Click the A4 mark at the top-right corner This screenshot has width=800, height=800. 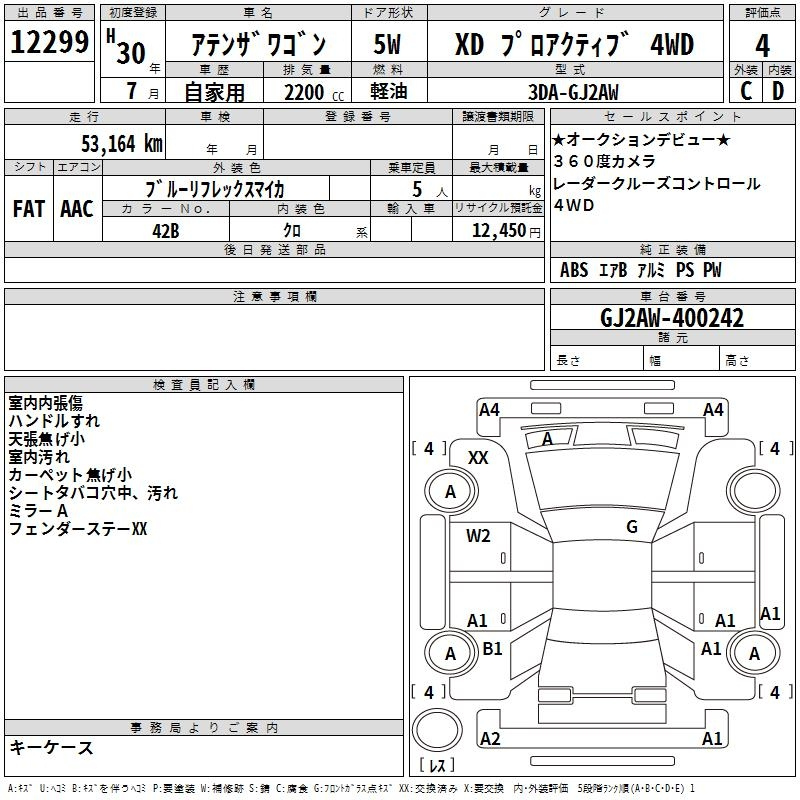point(713,409)
